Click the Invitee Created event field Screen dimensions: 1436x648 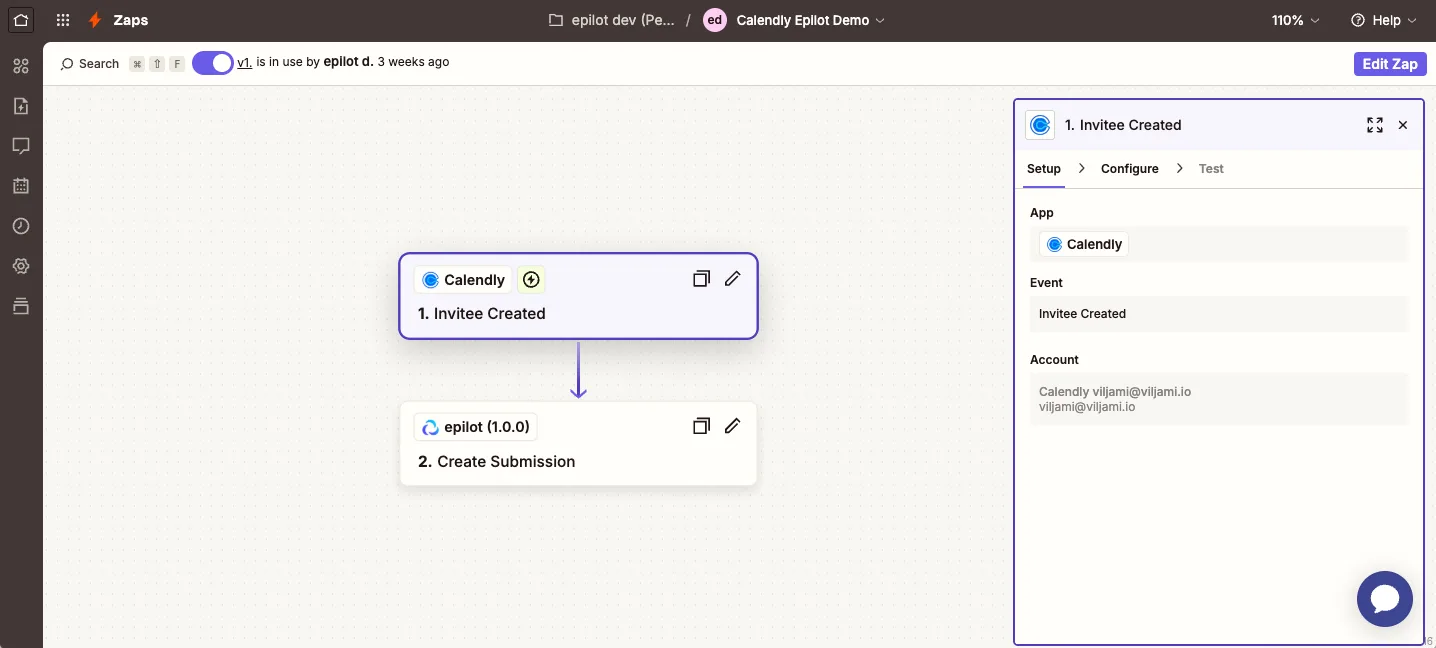1219,313
